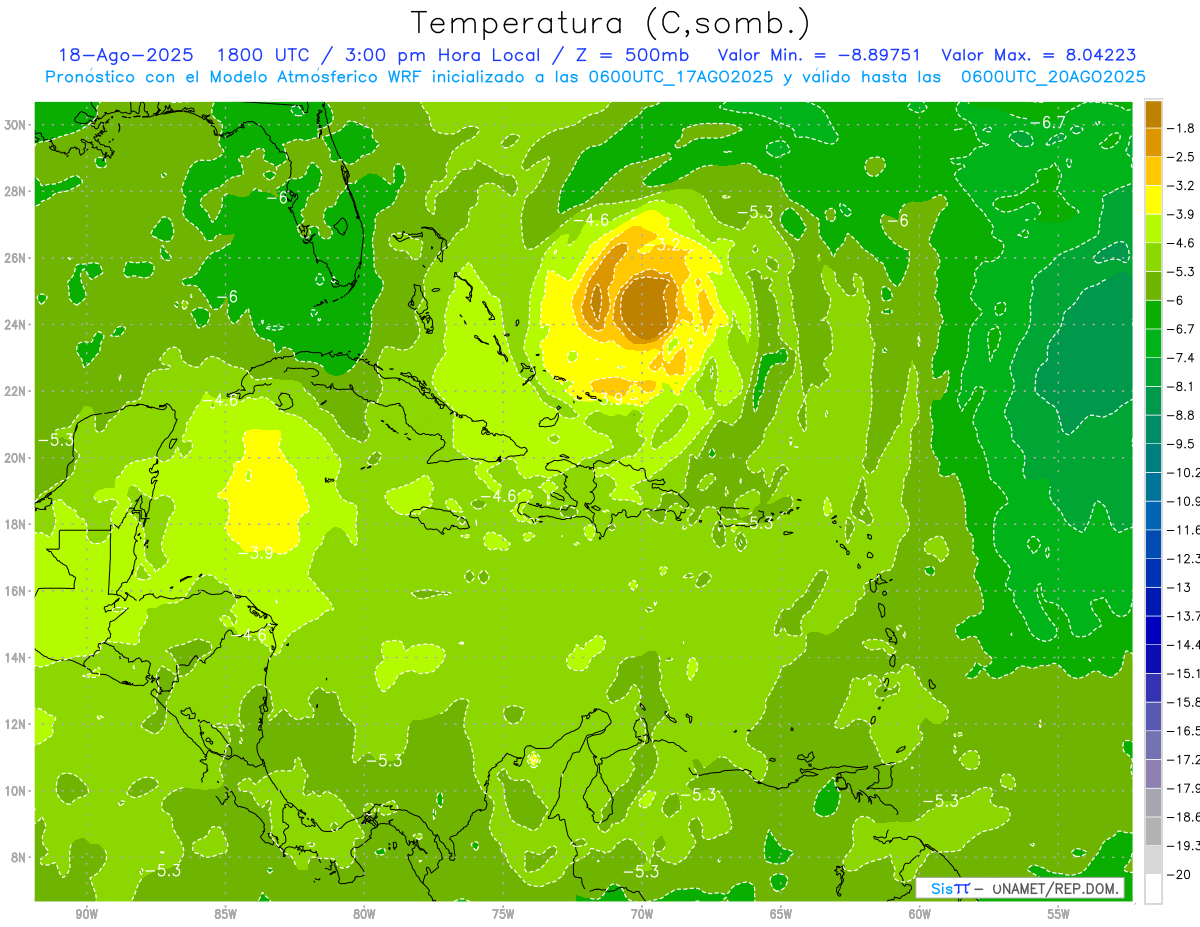Click the "16N" latitude axis label
The width and height of the screenshot is (1200, 927).
coord(15,591)
